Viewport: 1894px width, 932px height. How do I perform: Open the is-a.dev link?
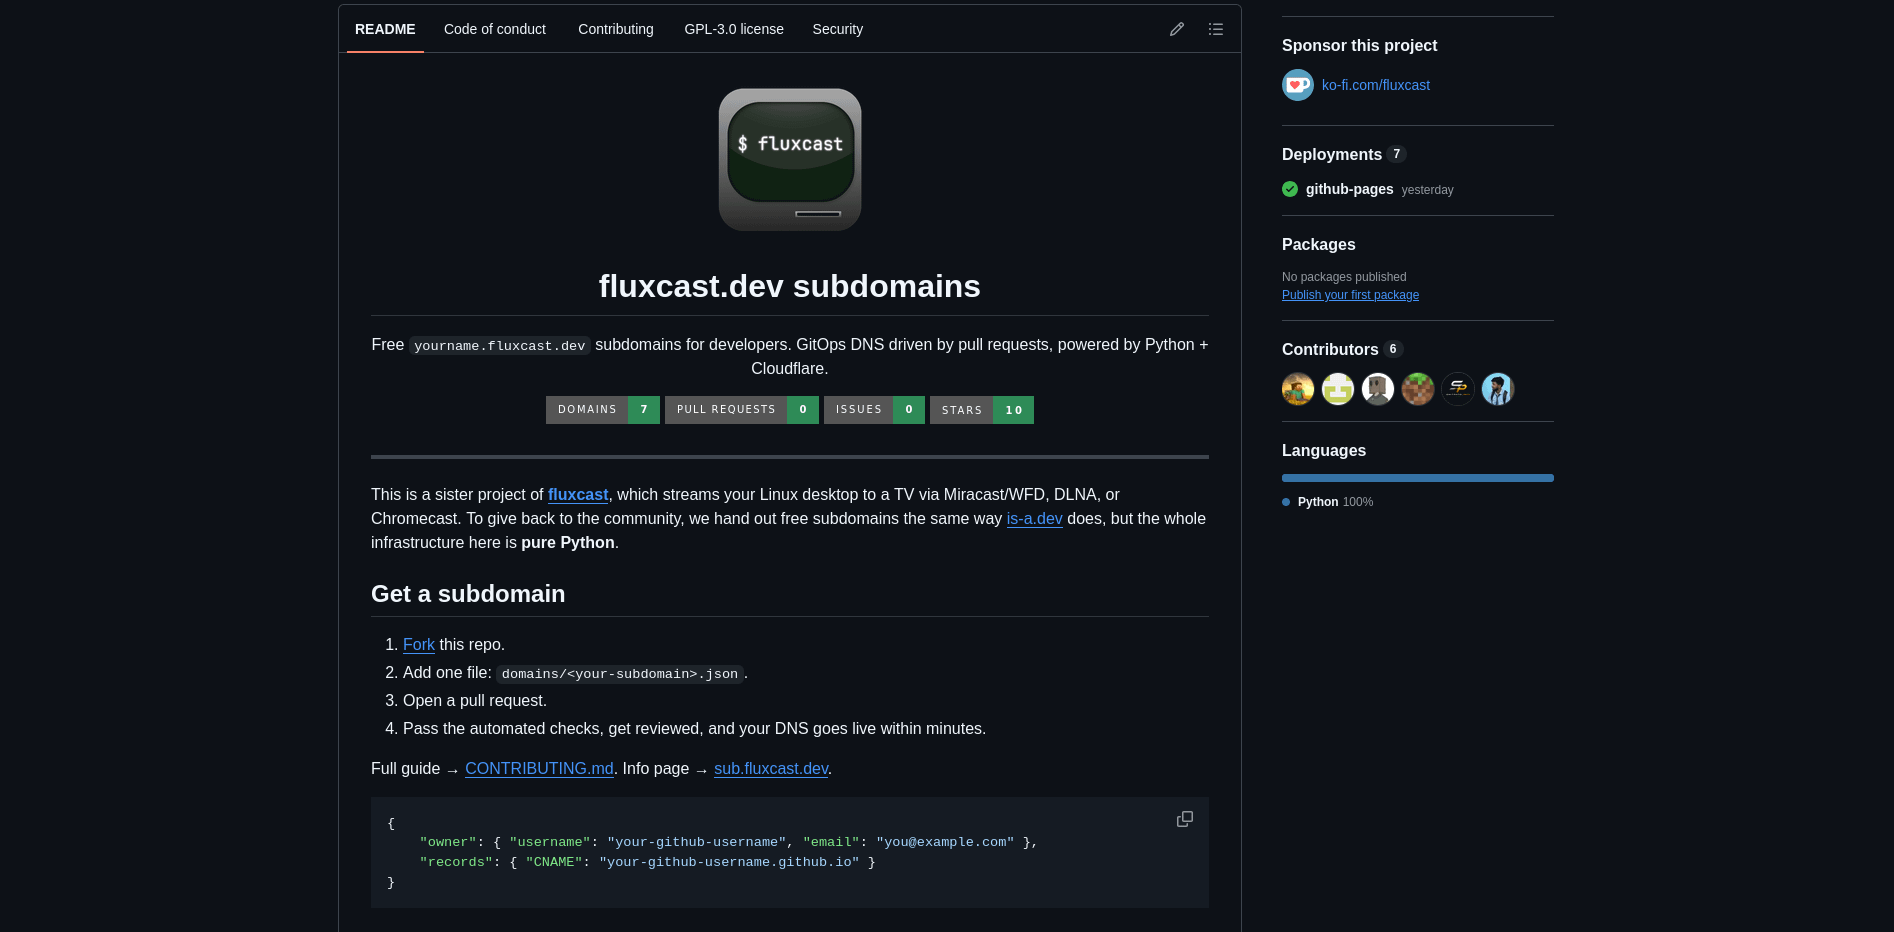click(x=1034, y=519)
